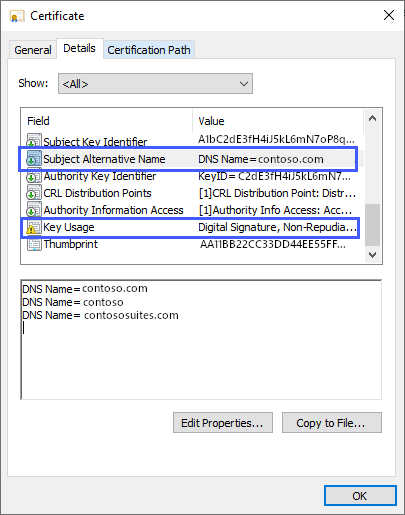Viewport: 405px width, 515px height.
Task: Click the DNS Name= contososuites.com line
Action: click(100, 315)
